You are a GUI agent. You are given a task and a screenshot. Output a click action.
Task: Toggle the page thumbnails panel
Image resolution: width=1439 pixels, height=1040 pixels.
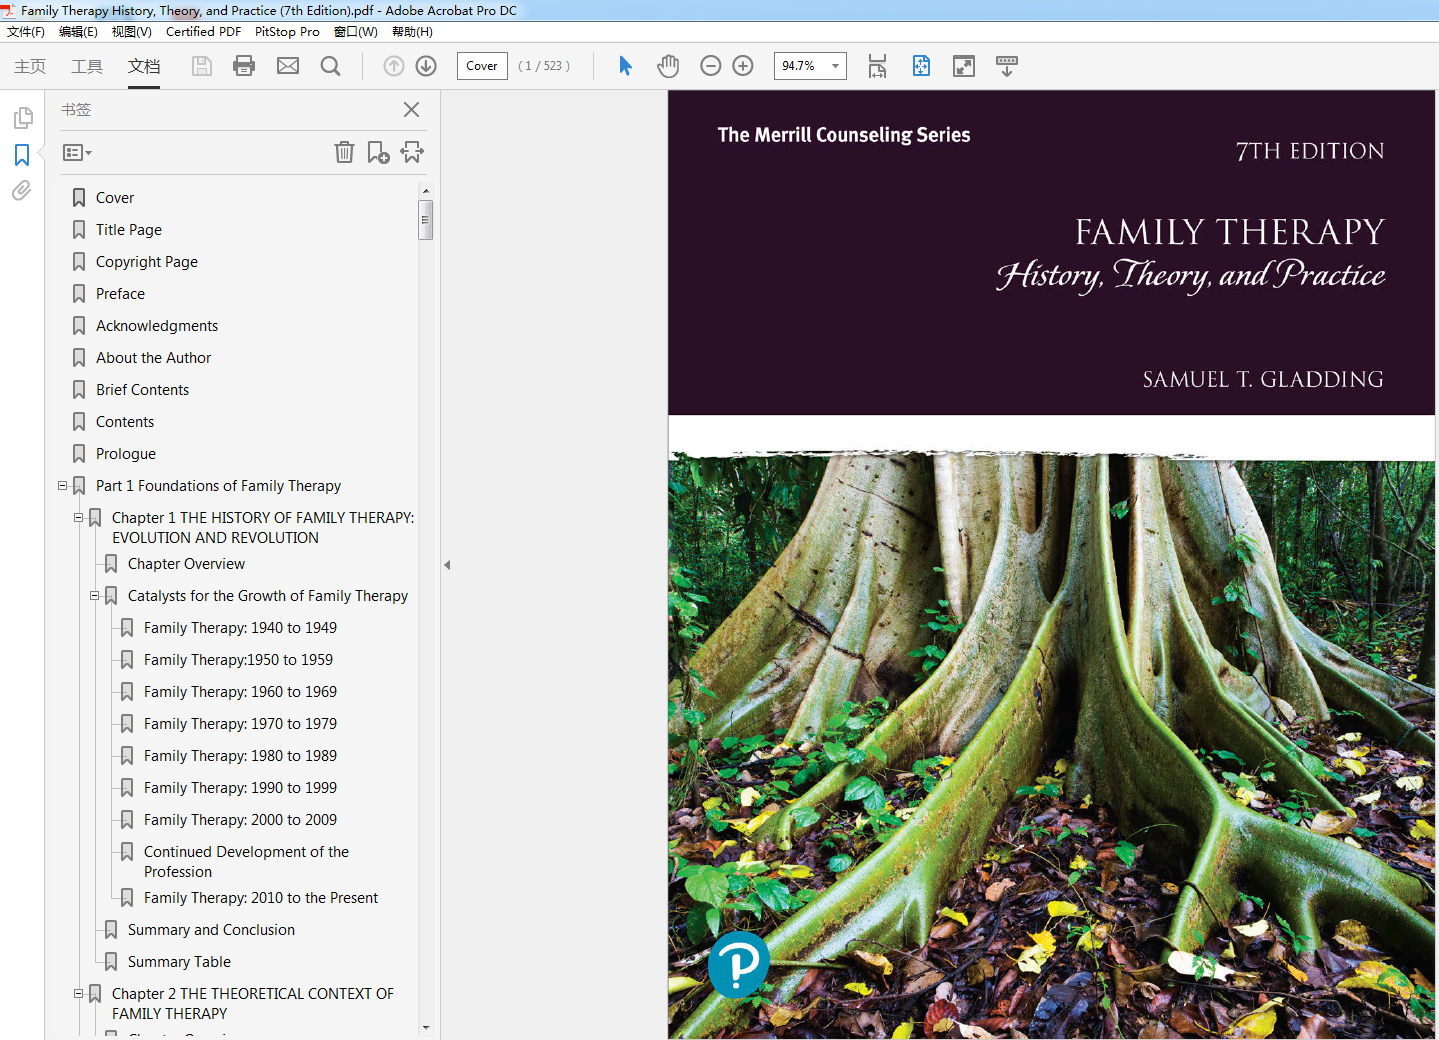[x=22, y=118]
